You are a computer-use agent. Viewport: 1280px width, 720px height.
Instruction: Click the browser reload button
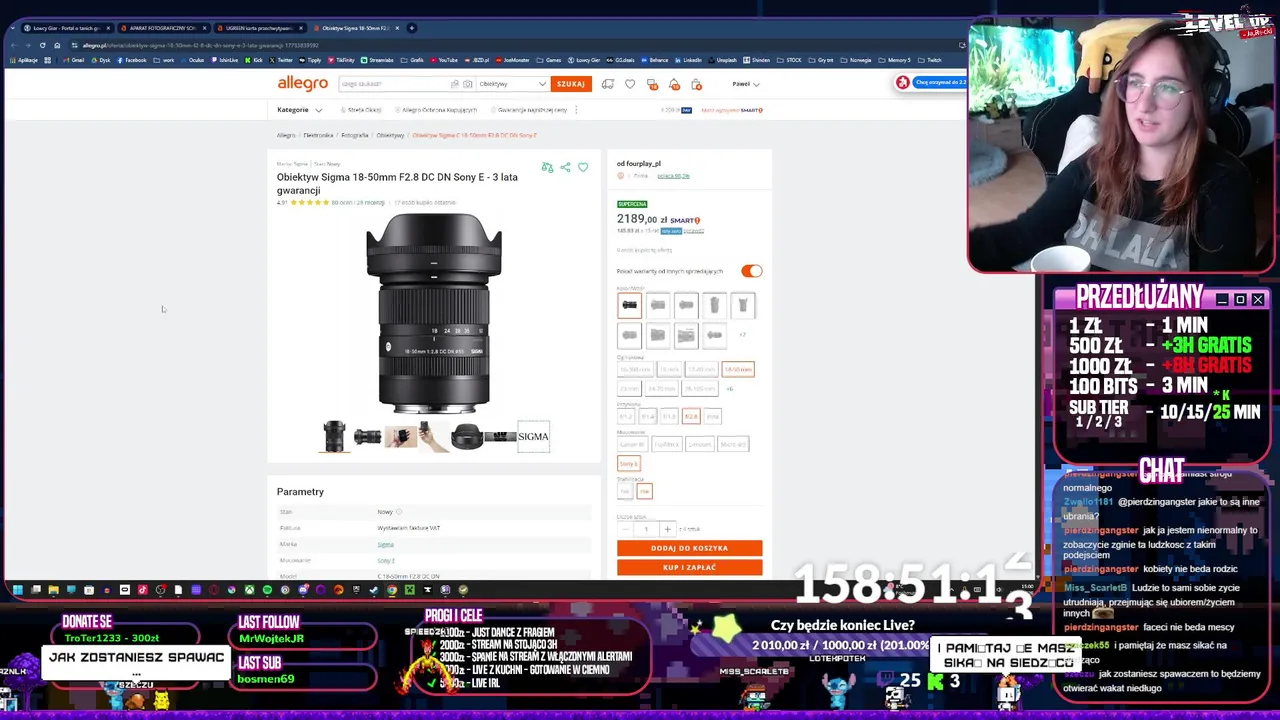point(42,45)
